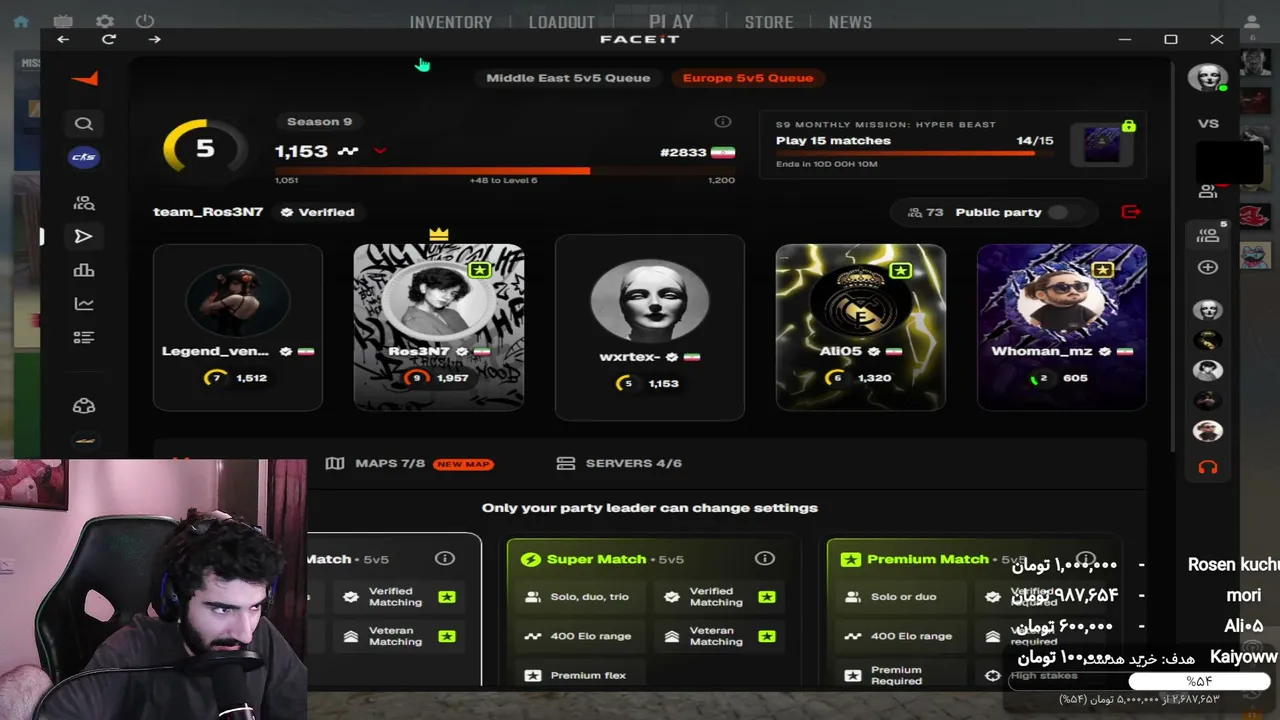This screenshot has height=720, width=1280.
Task: Open the bulleted list icon in the left sidebar
Action: [x=84, y=338]
